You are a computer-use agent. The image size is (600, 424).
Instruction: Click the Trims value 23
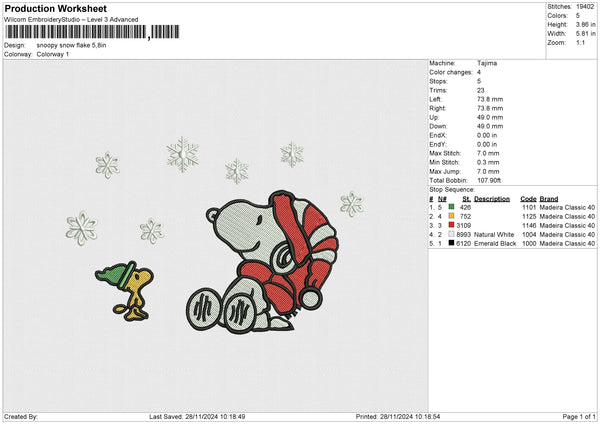481,90
